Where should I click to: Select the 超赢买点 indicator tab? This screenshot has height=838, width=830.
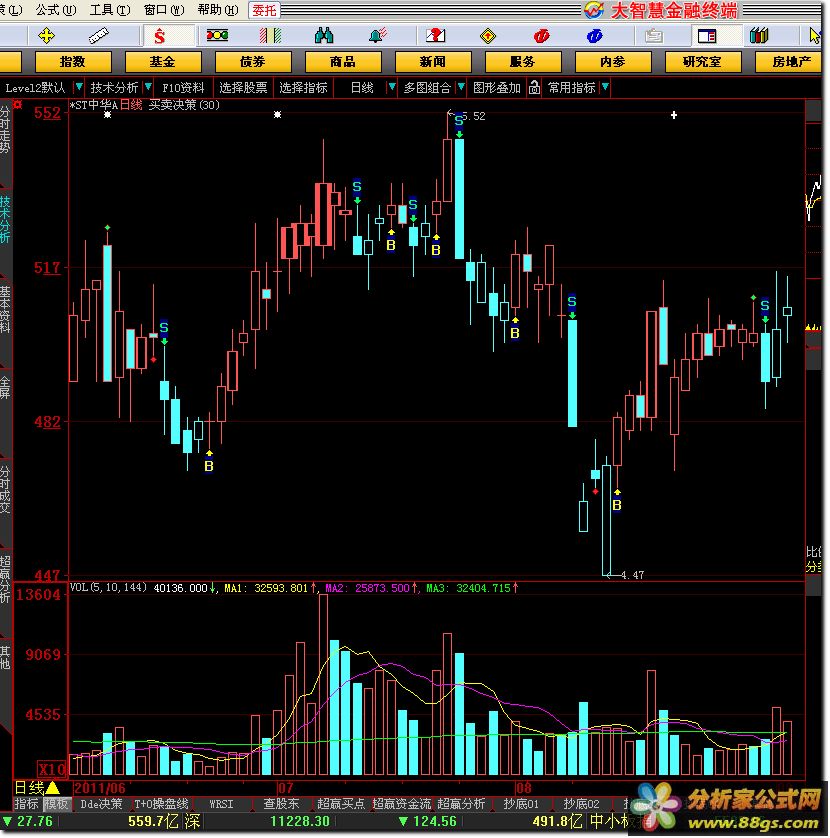tap(341, 804)
